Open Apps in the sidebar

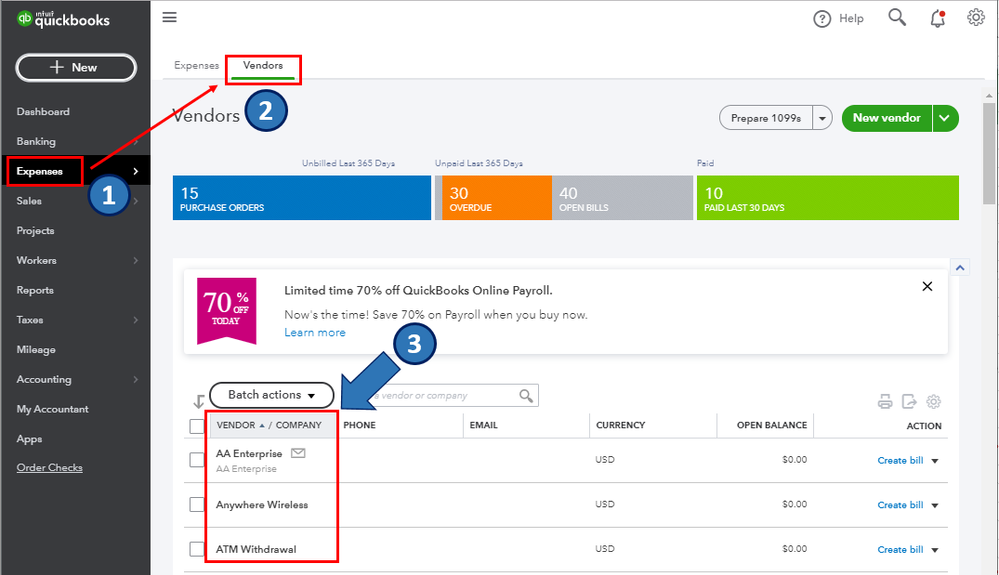(29, 439)
